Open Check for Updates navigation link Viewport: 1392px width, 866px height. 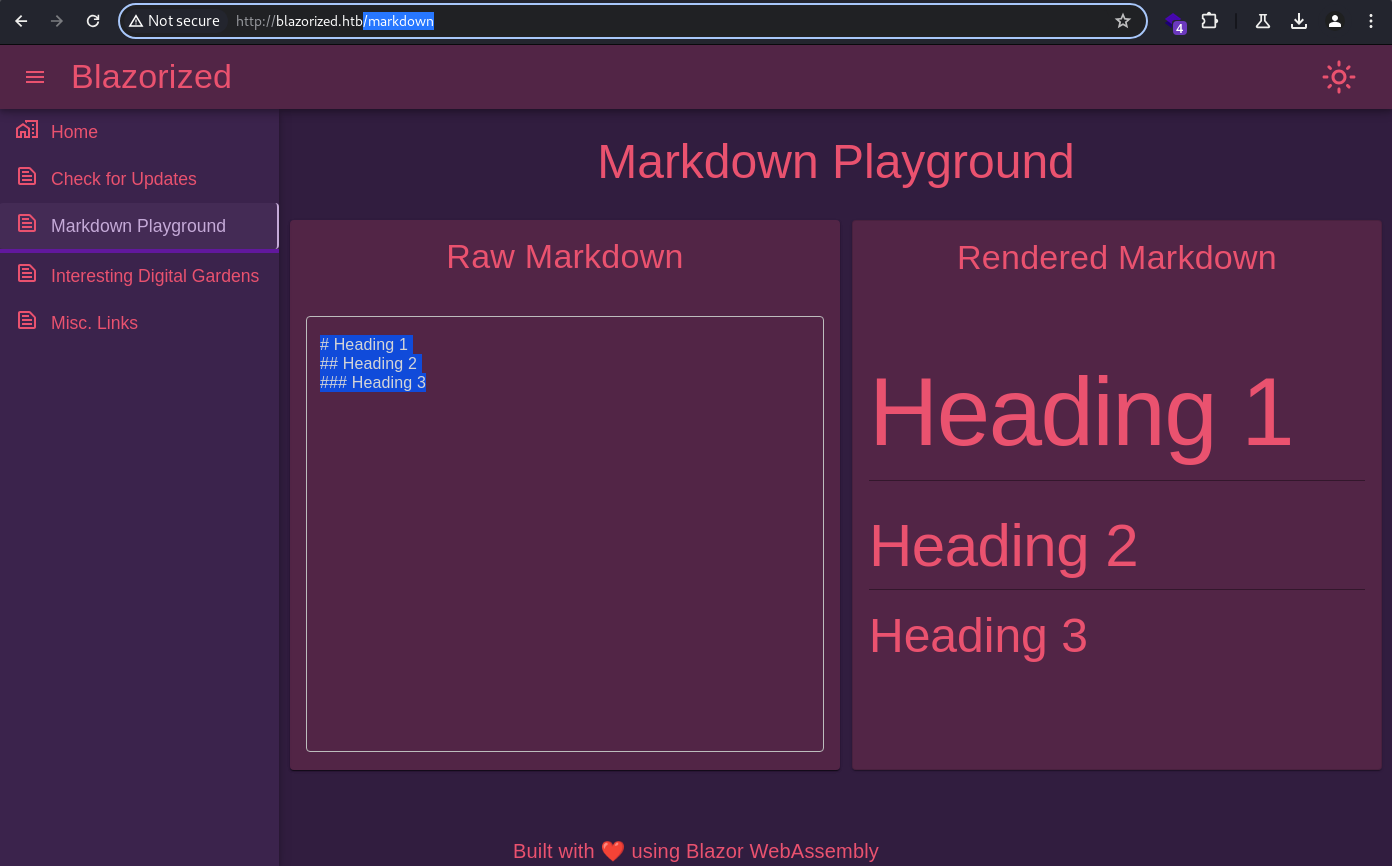coord(139,179)
